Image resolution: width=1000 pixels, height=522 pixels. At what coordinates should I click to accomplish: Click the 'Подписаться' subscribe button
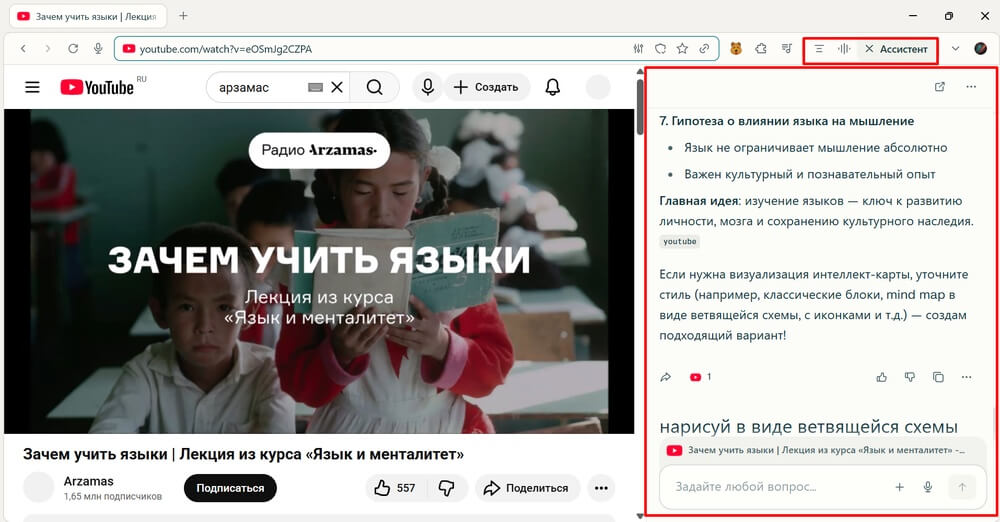click(x=230, y=488)
